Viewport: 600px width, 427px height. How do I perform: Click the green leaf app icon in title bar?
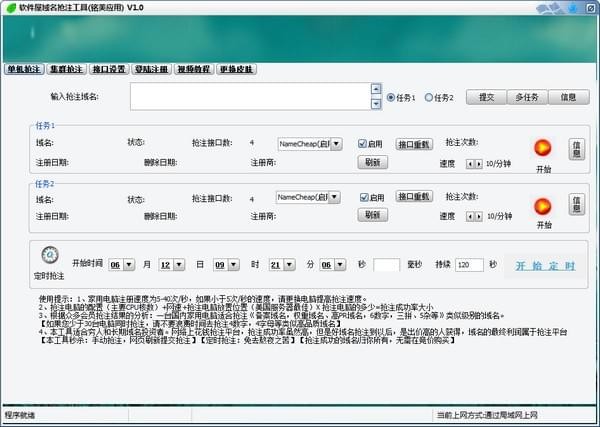coord(10,7)
